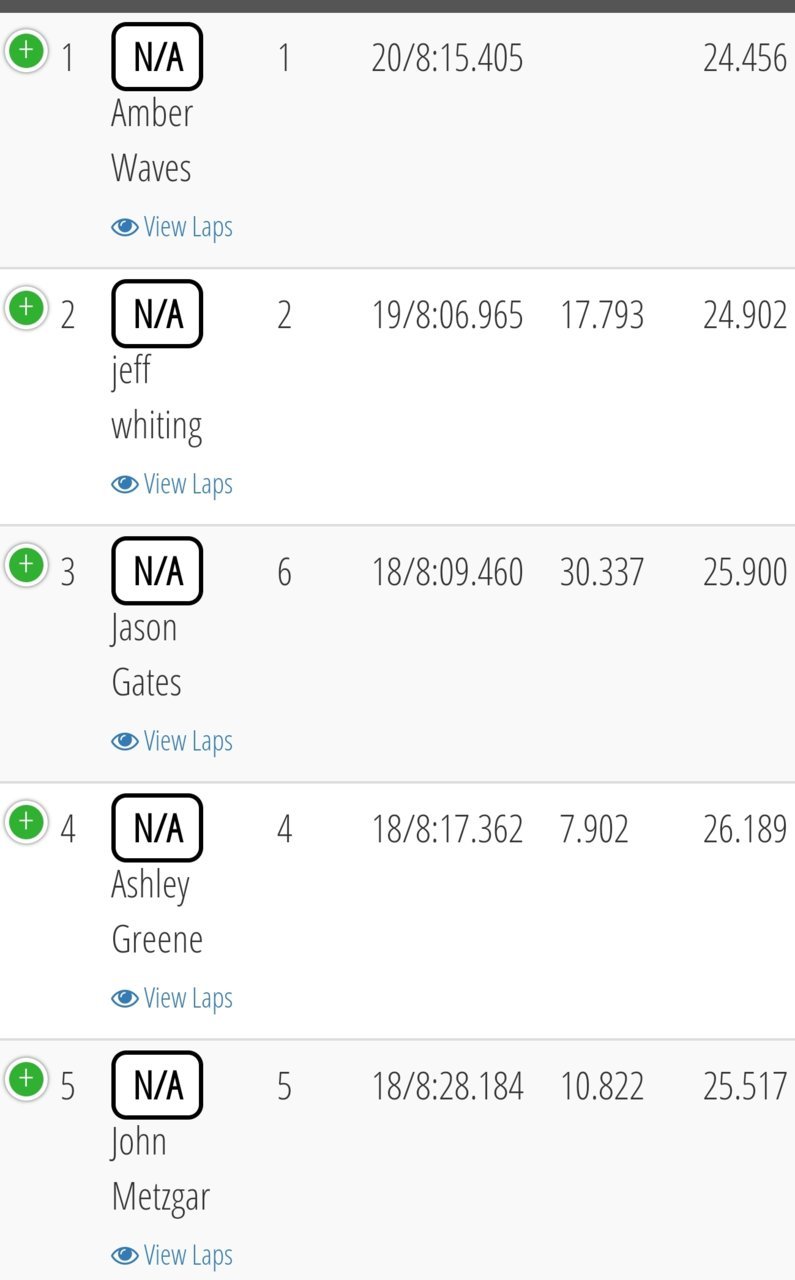Viewport: 795px width, 1280px height.
Task: Click N/A badge above jeff whiting
Action: click(x=157, y=314)
